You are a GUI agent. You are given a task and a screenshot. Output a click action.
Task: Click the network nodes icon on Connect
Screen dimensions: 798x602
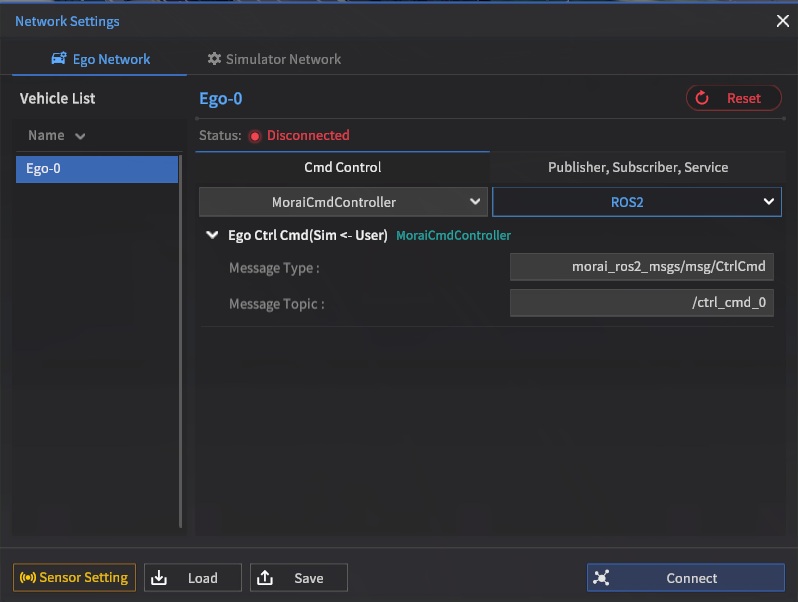[x=601, y=578]
